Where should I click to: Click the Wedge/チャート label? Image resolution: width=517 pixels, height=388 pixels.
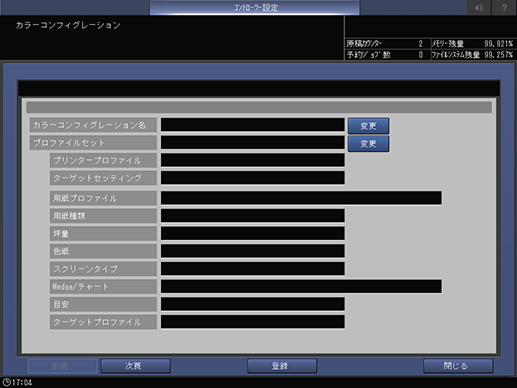pyautogui.click(x=103, y=286)
